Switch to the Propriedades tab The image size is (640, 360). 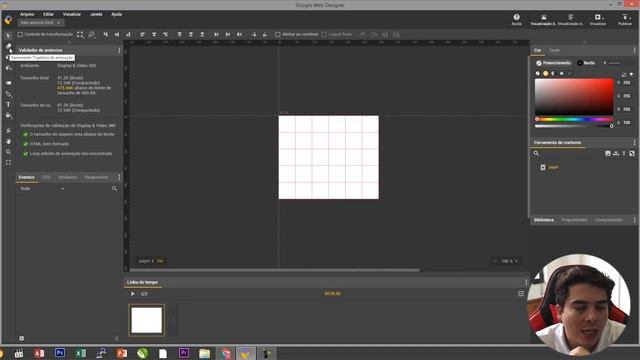click(x=574, y=220)
